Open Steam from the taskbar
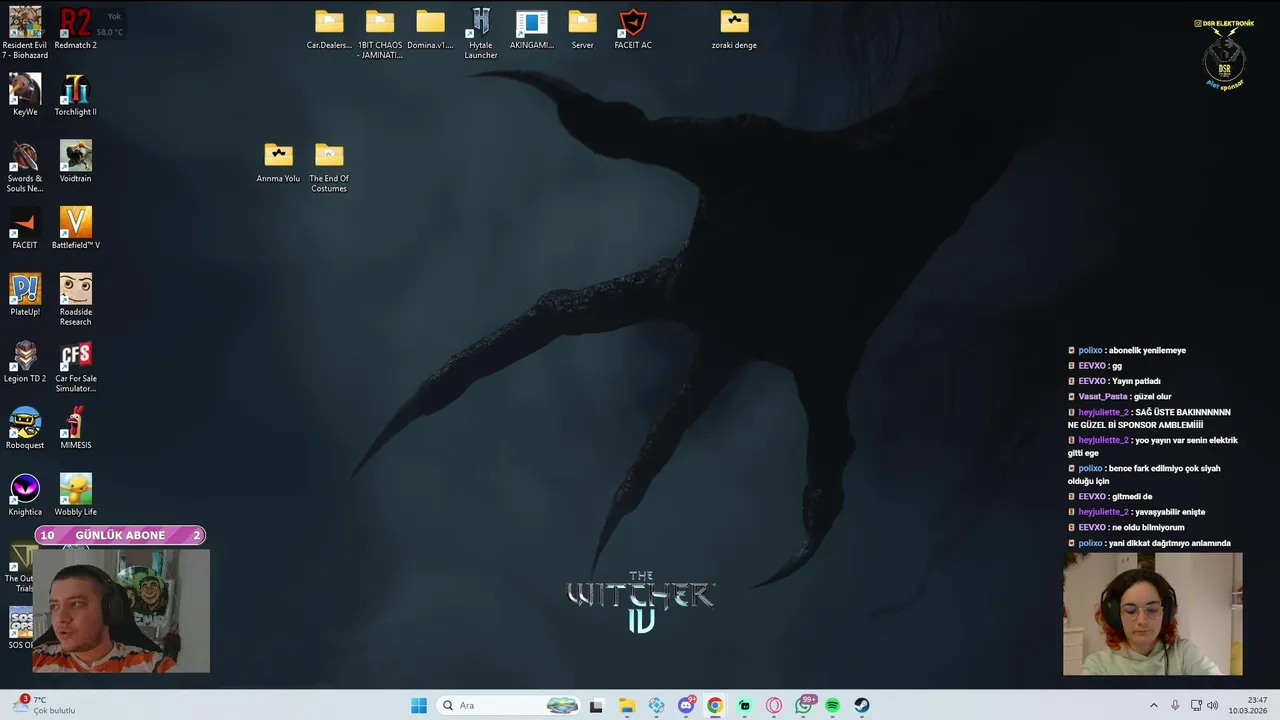 click(862, 705)
